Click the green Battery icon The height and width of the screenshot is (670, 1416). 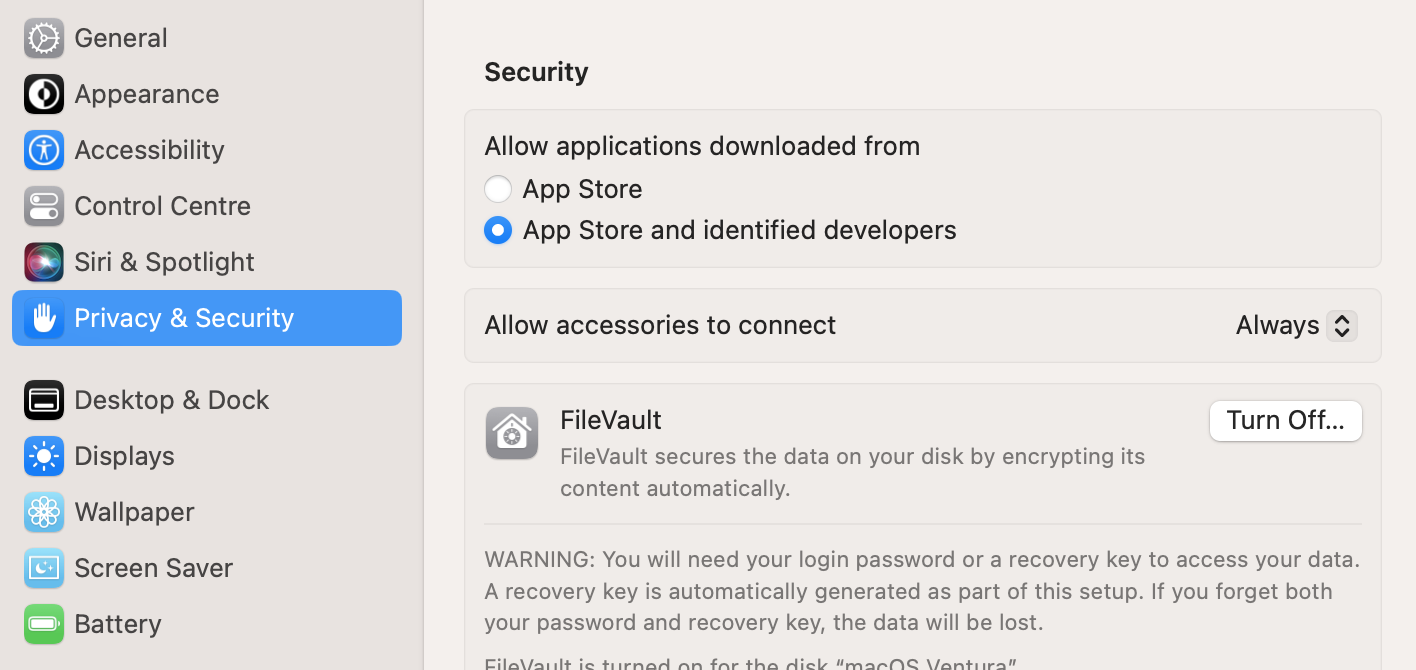point(44,624)
